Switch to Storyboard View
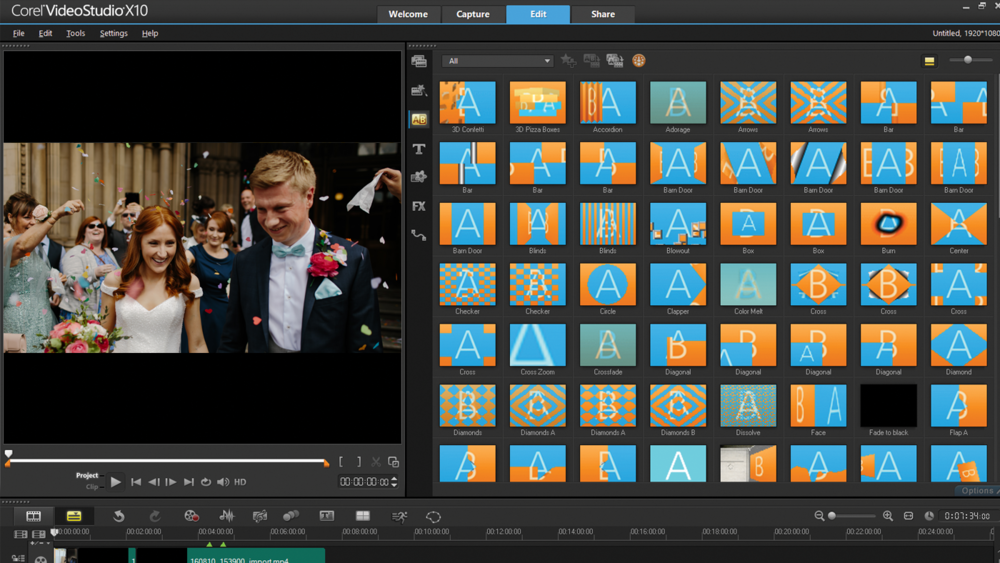The width and height of the screenshot is (1000, 563). coord(33,516)
